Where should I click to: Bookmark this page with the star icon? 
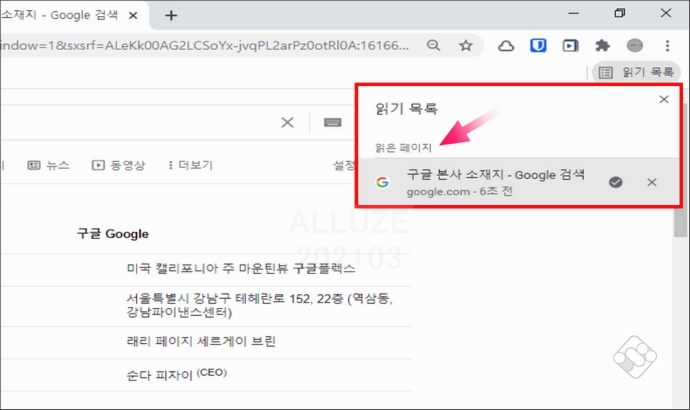(x=466, y=45)
